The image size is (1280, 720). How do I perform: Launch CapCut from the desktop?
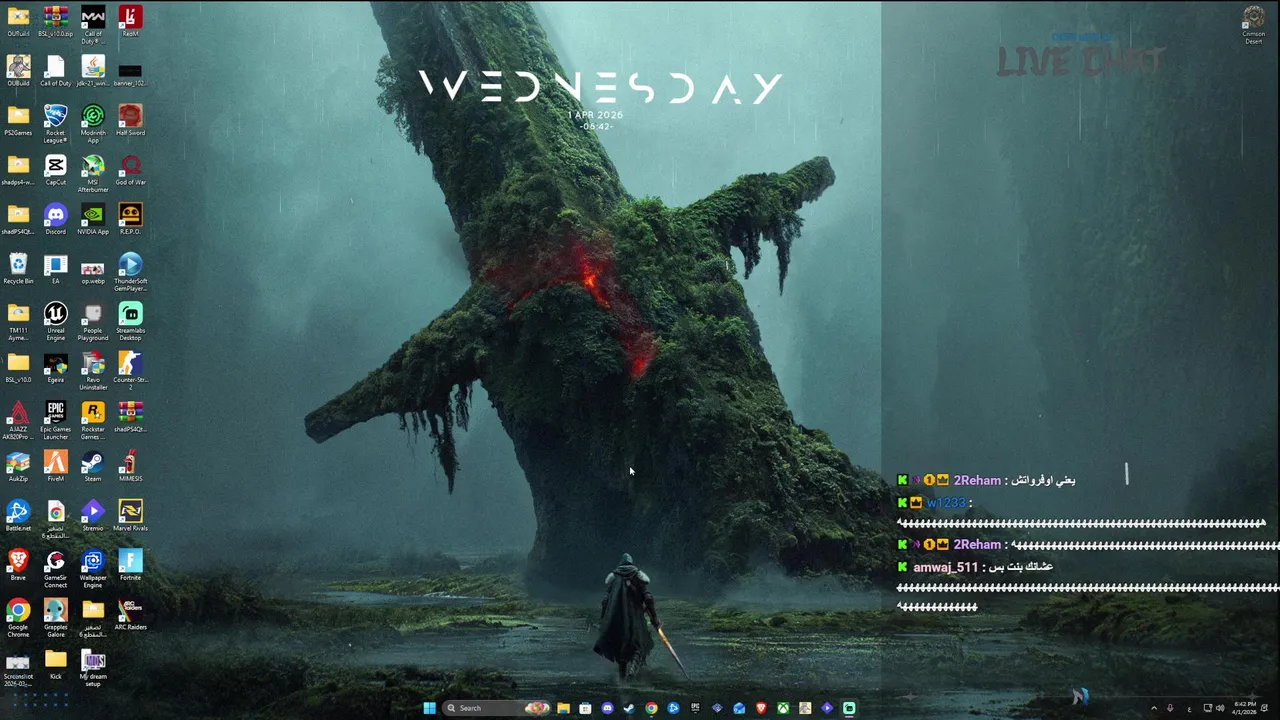(56, 169)
